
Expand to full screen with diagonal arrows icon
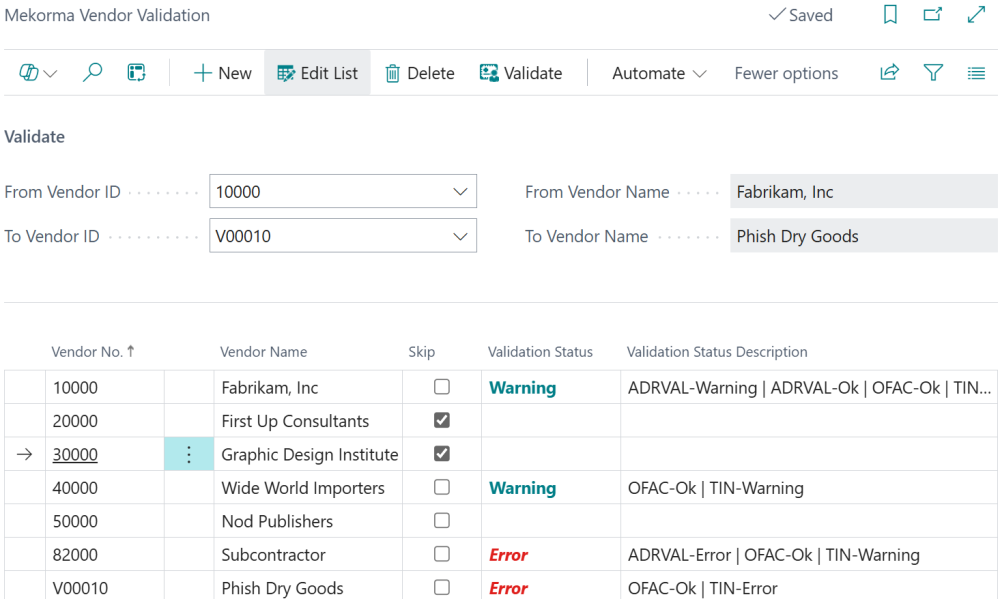pos(976,15)
